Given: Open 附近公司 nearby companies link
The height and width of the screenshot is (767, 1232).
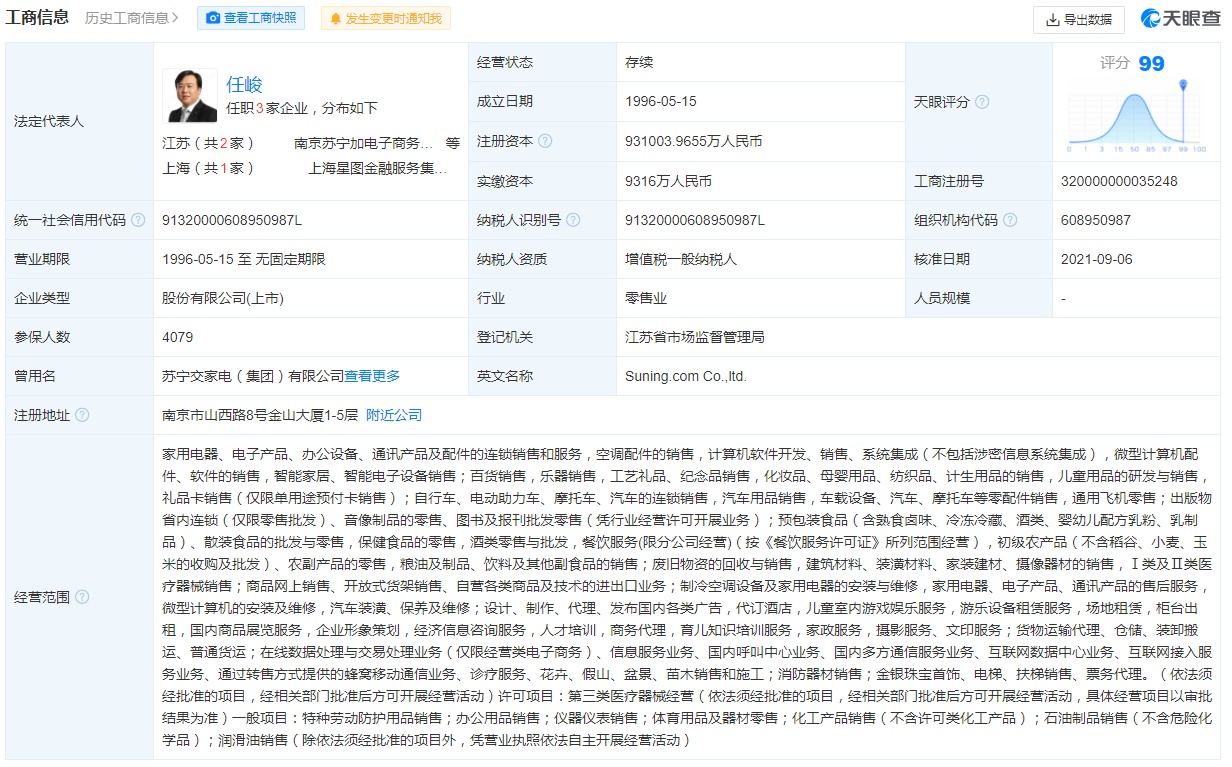Looking at the screenshot, I should pyautogui.click(x=394, y=415).
